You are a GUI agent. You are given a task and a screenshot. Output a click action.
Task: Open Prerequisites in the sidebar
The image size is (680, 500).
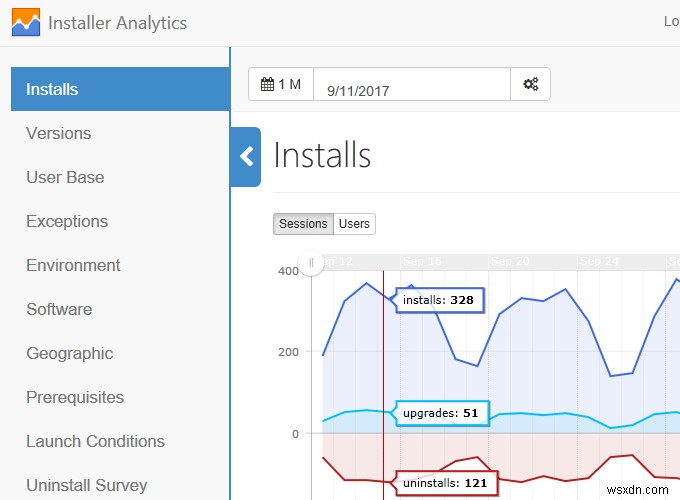tap(75, 397)
